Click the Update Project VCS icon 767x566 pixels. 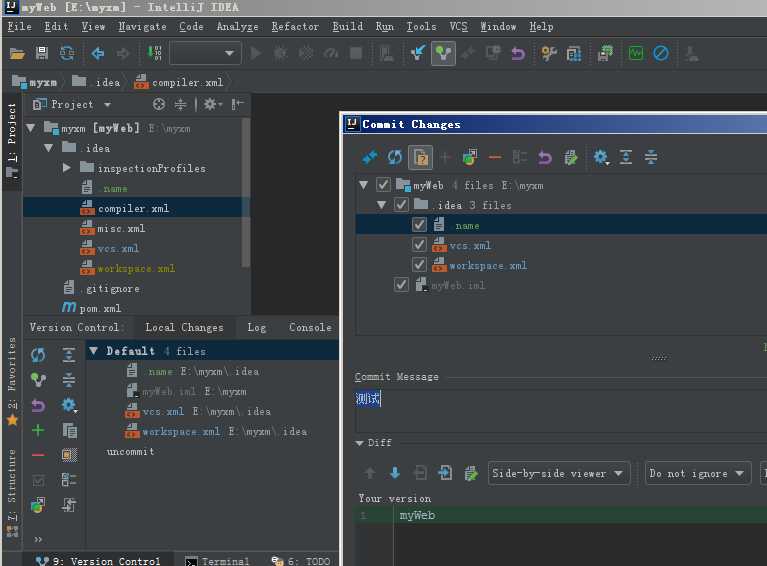click(x=418, y=53)
